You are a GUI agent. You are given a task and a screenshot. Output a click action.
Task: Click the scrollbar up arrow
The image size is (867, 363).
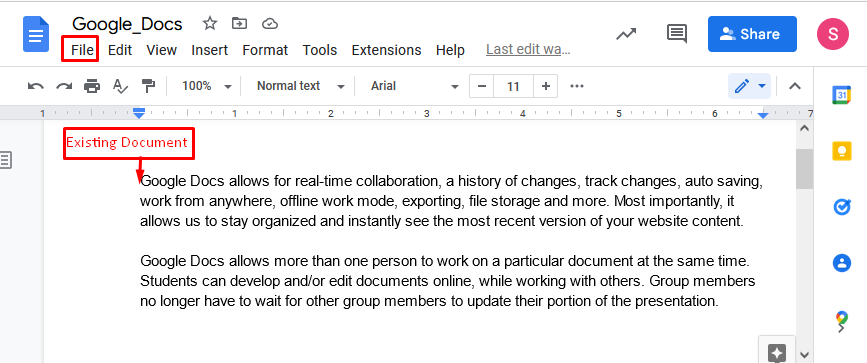(x=805, y=128)
